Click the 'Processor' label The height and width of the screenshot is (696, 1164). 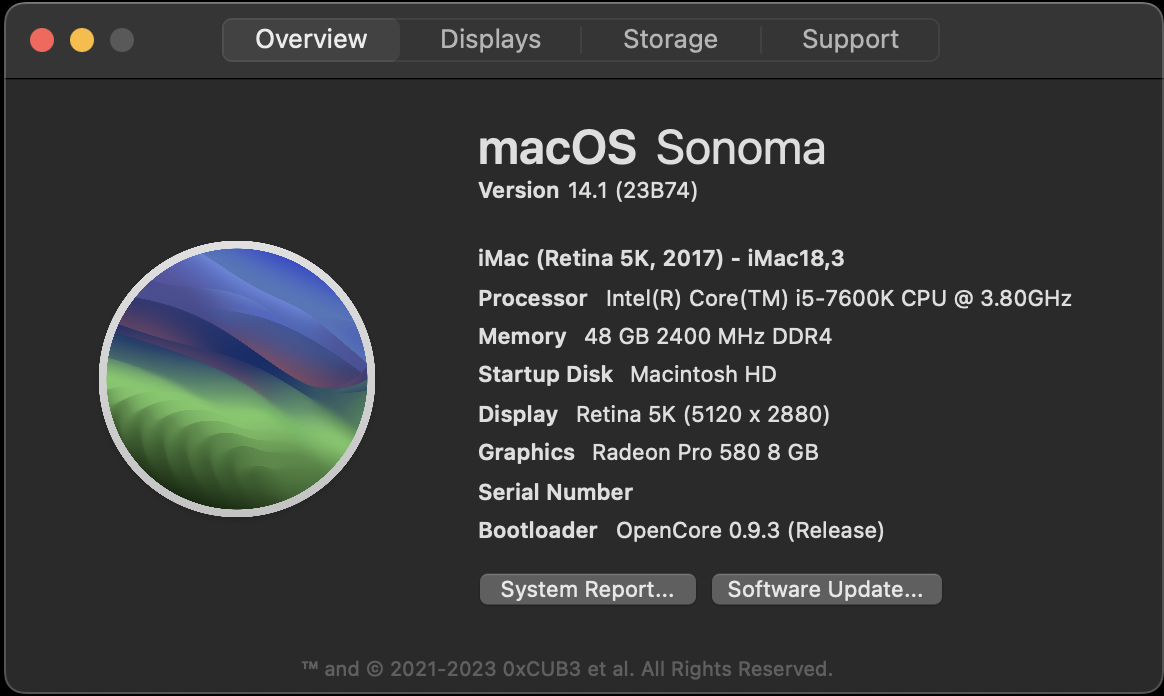(x=532, y=298)
